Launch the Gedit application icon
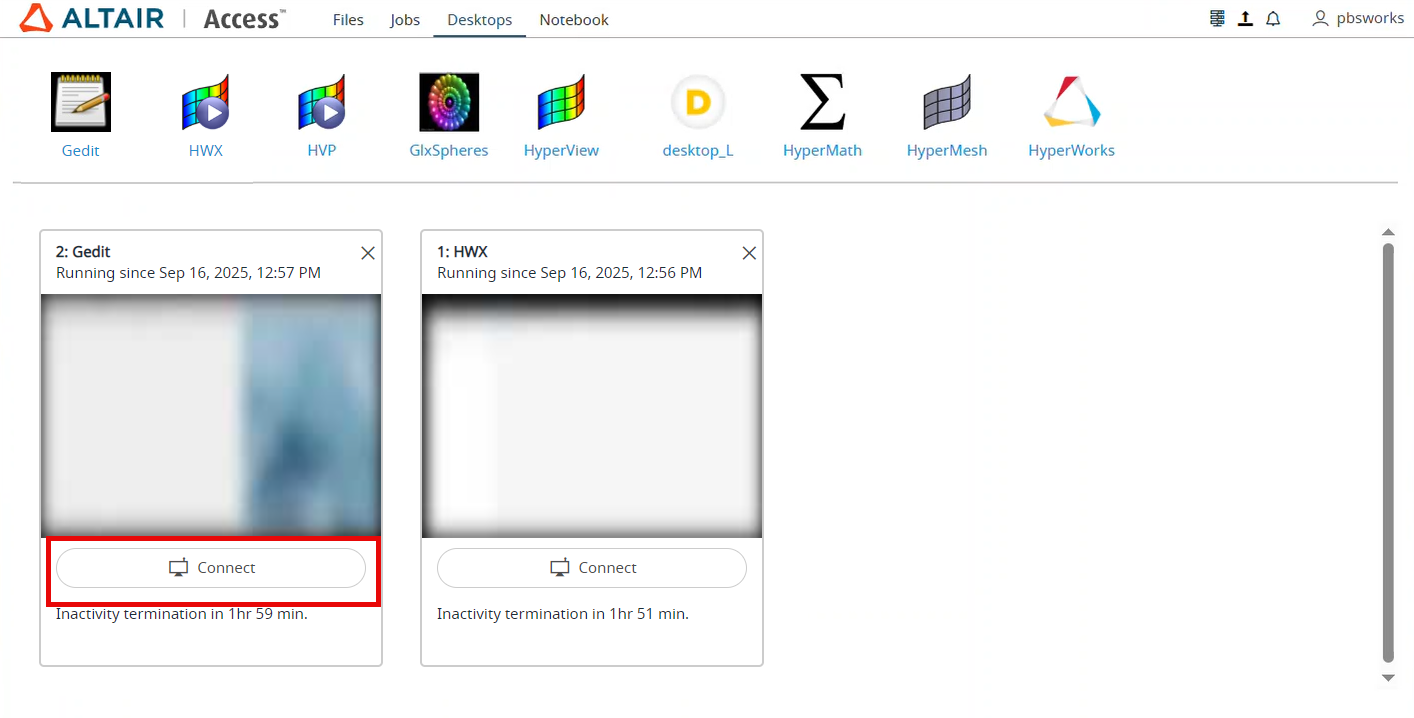 81,102
